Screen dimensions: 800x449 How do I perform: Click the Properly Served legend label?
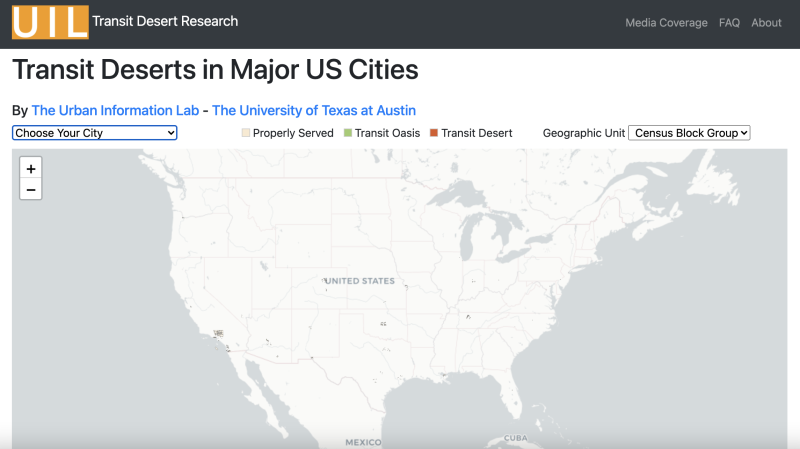tap(293, 133)
